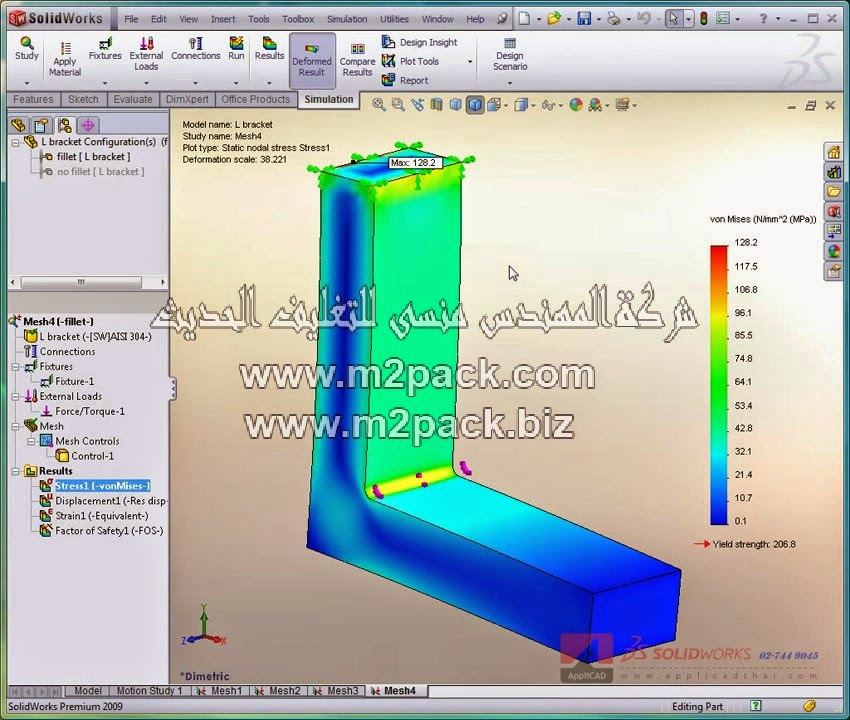Open the Study tool
The height and width of the screenshot is (720, 850).
click(27, 48)
